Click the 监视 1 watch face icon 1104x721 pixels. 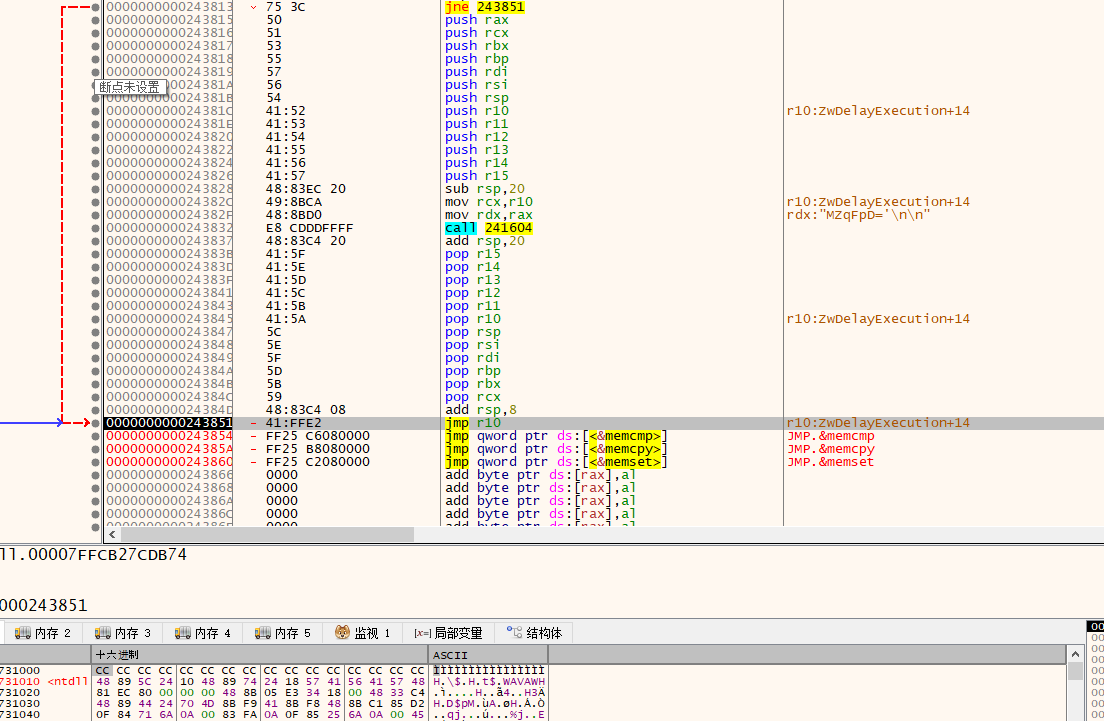(x=342, y=633)
